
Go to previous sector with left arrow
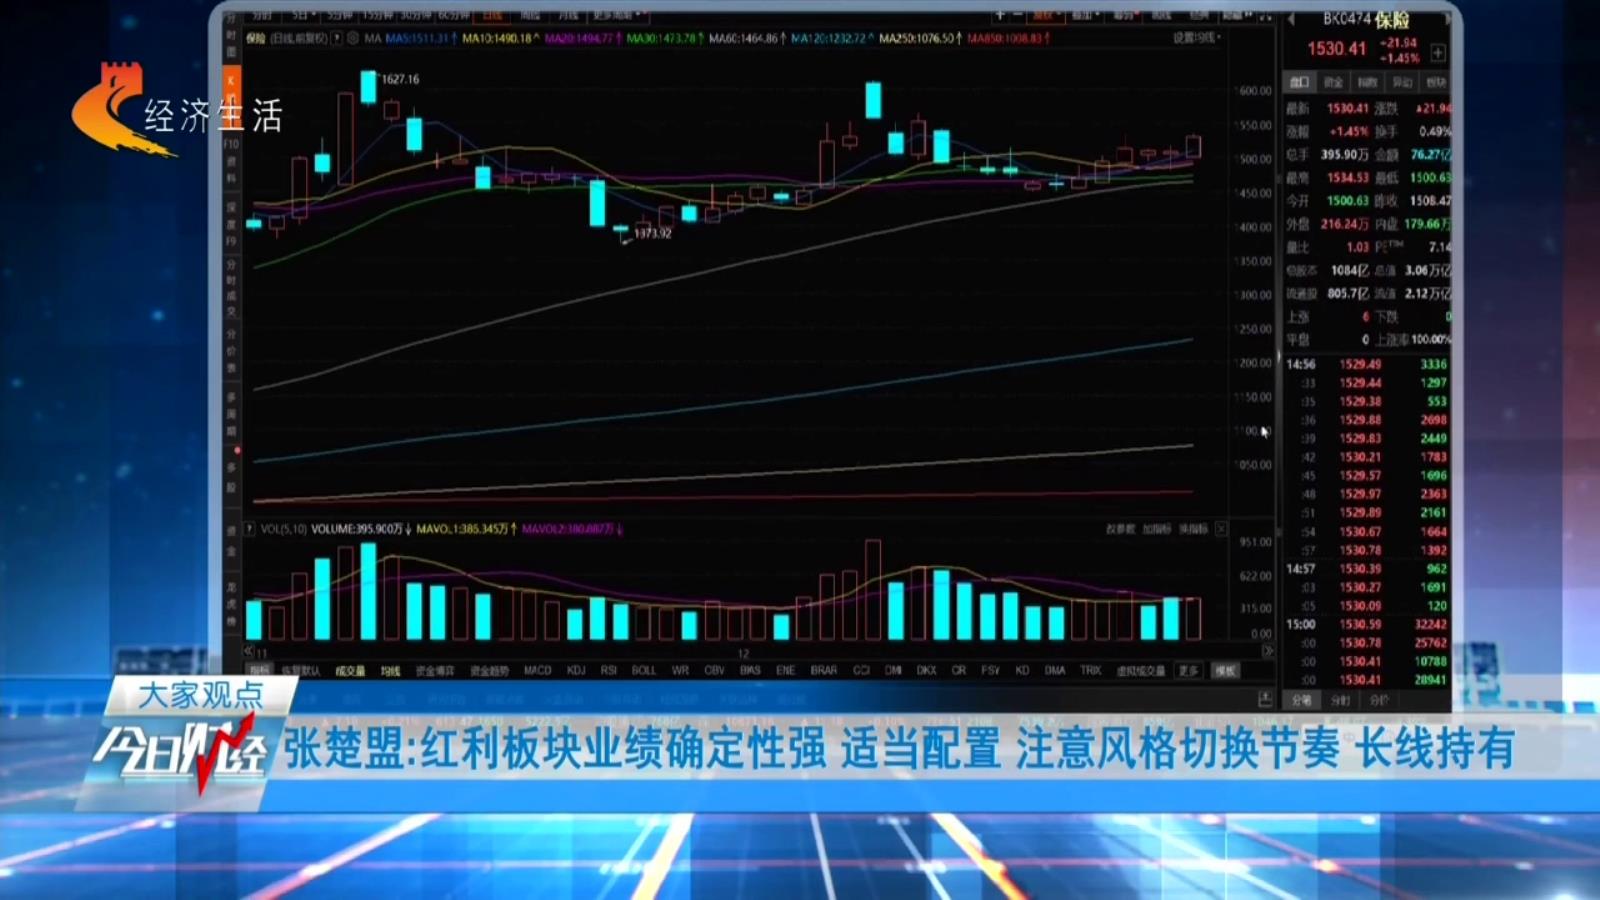1291,19
